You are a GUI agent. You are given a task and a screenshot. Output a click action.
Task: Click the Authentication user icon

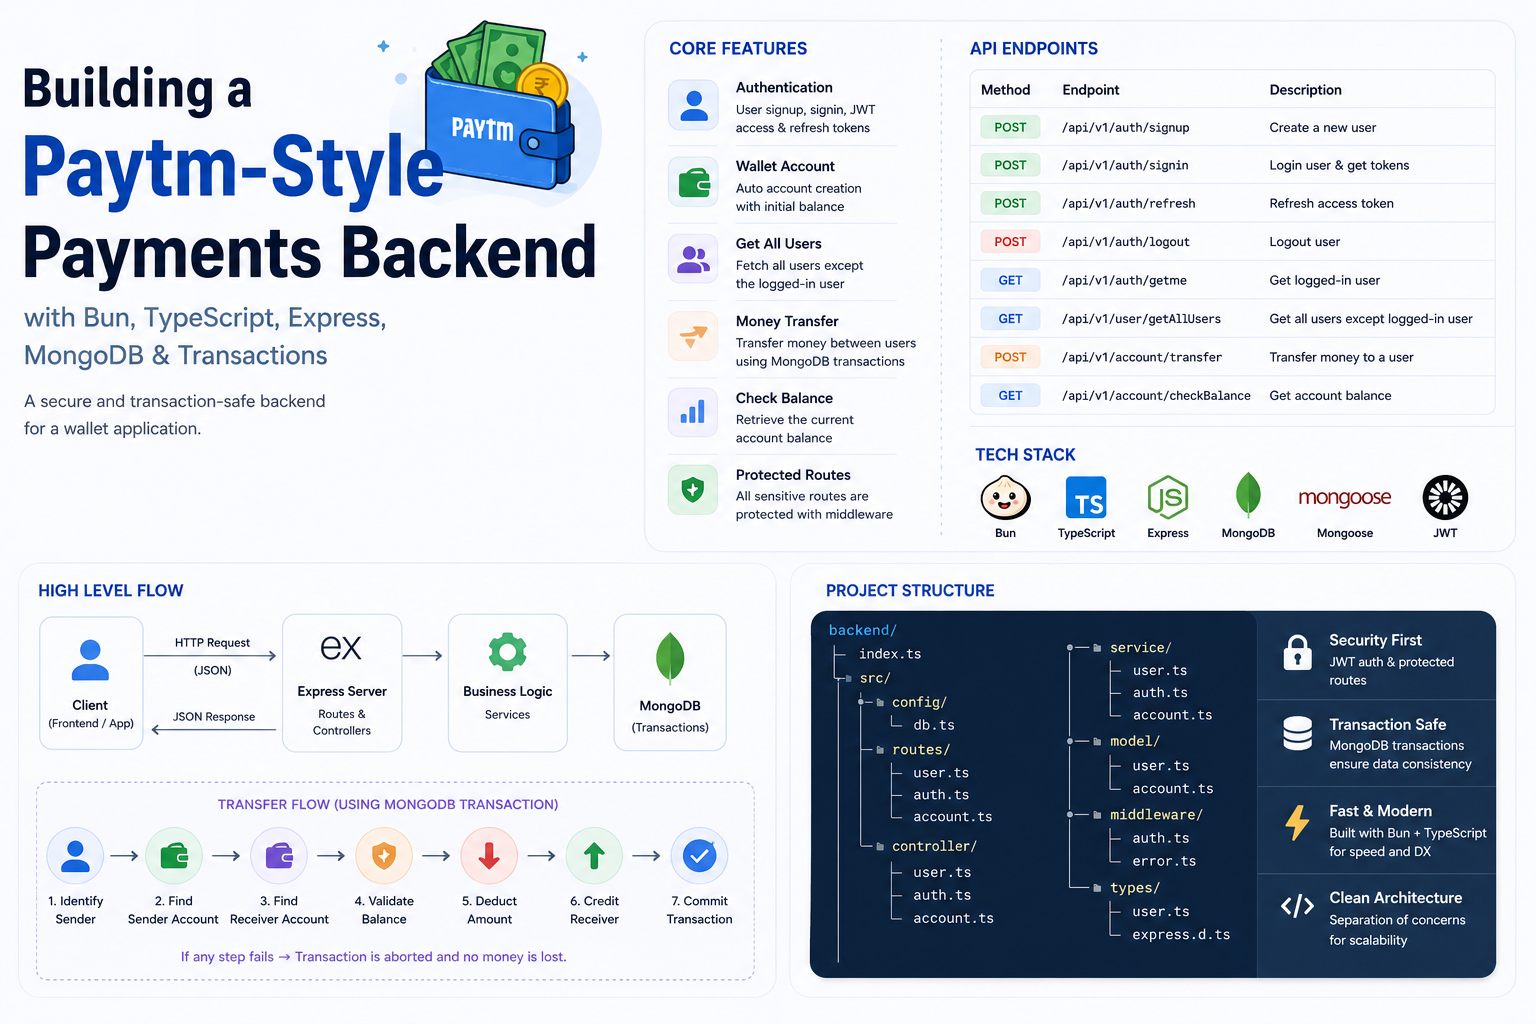tap(693, 105)
